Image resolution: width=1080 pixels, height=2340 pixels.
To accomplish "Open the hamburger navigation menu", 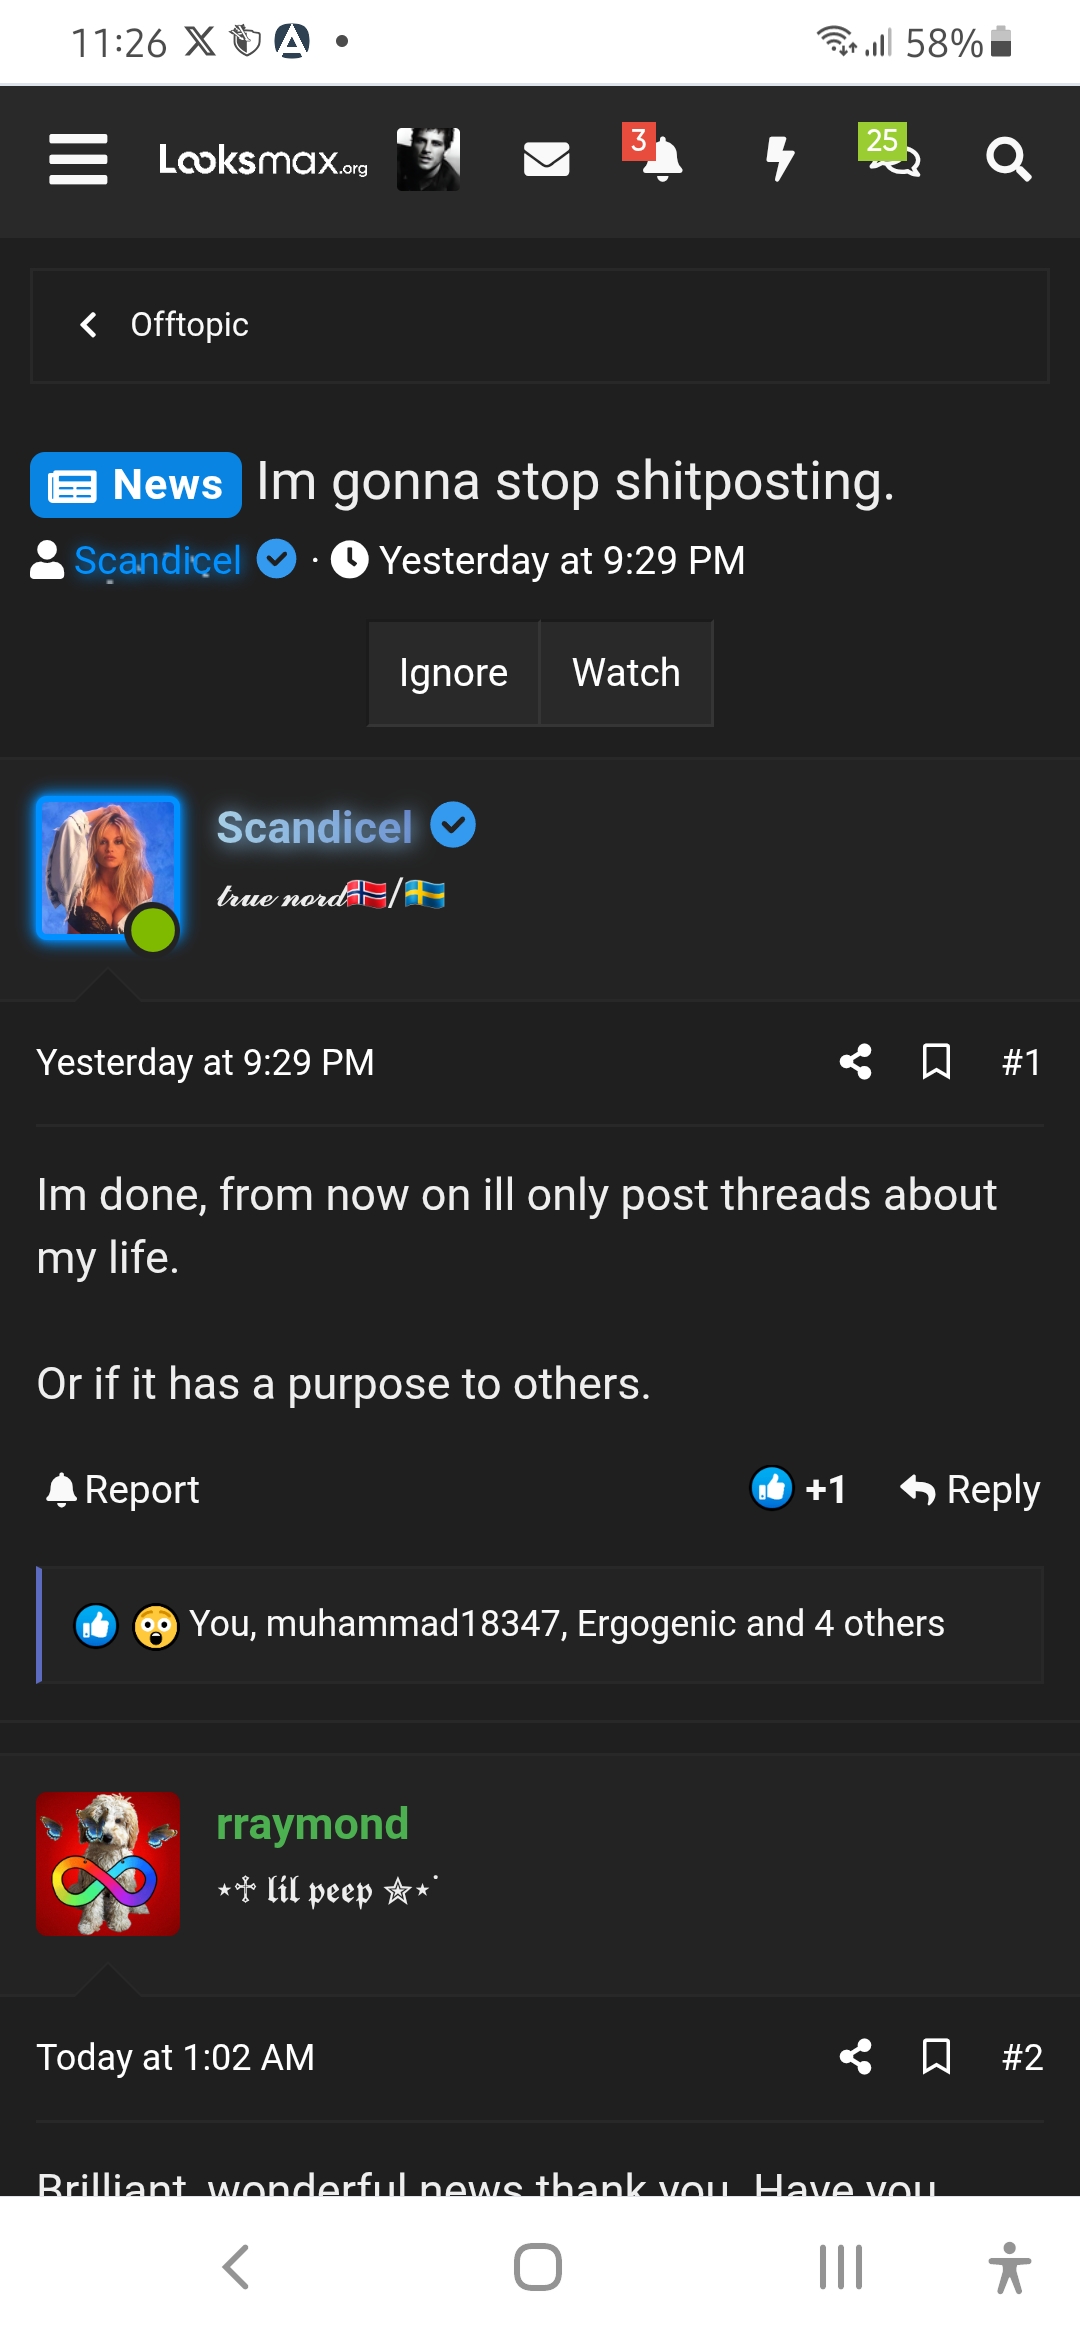I will 78,159.
